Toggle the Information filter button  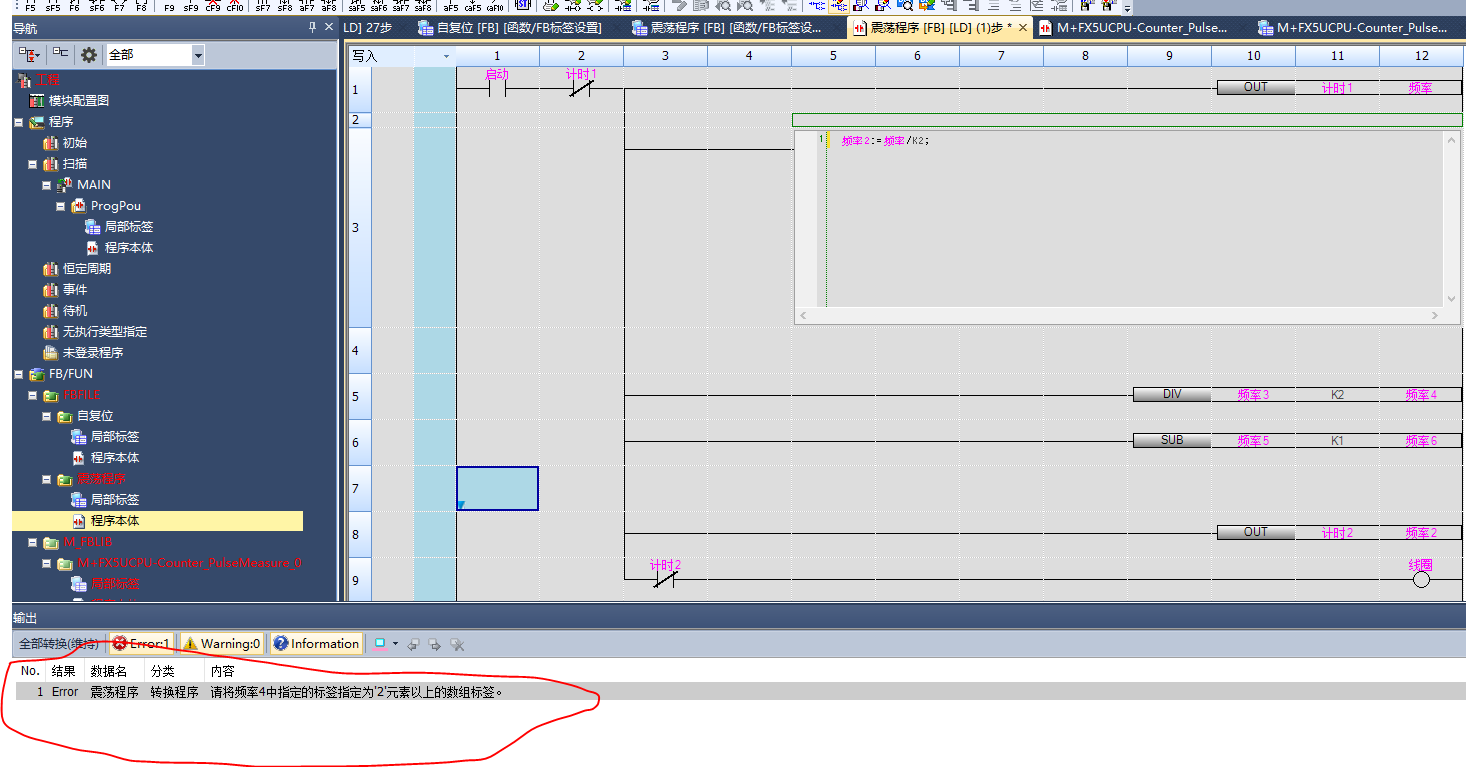coord(315,644)
